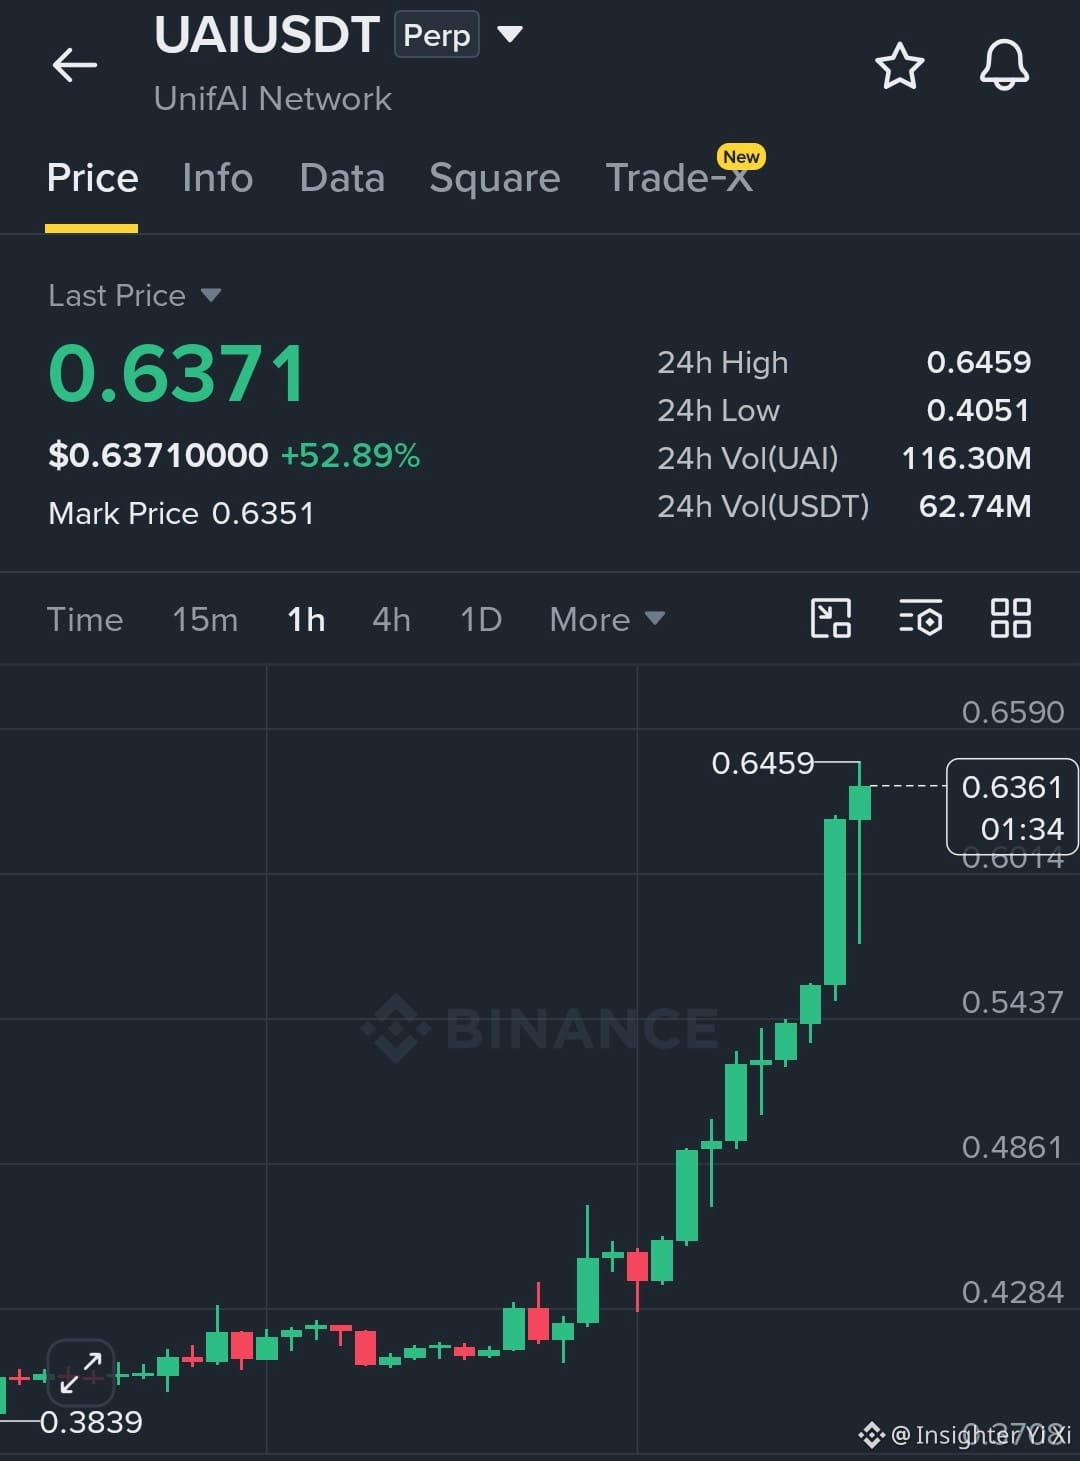Image resolution: width=1080 pixels, height=1461 pixels.
Task: Expand the More intervals dropdown
Action: (607, 620)
